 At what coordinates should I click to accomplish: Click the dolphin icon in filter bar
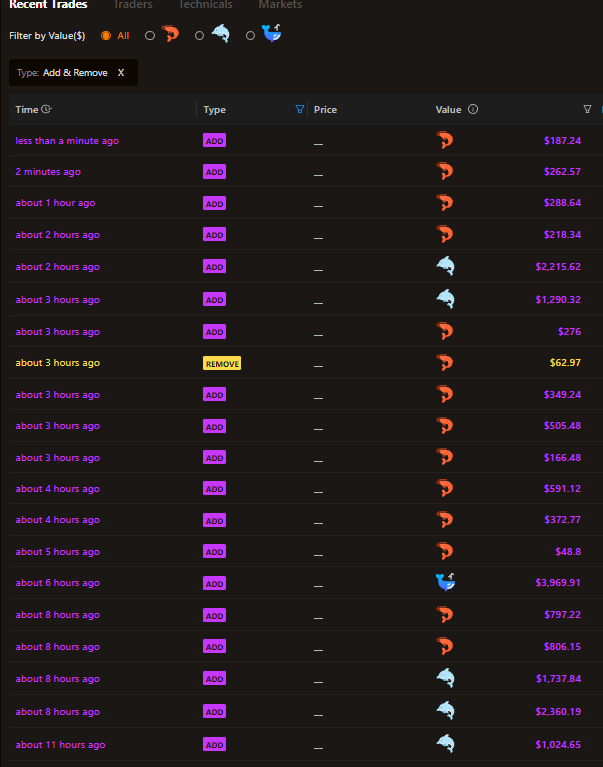pos(221,34)
